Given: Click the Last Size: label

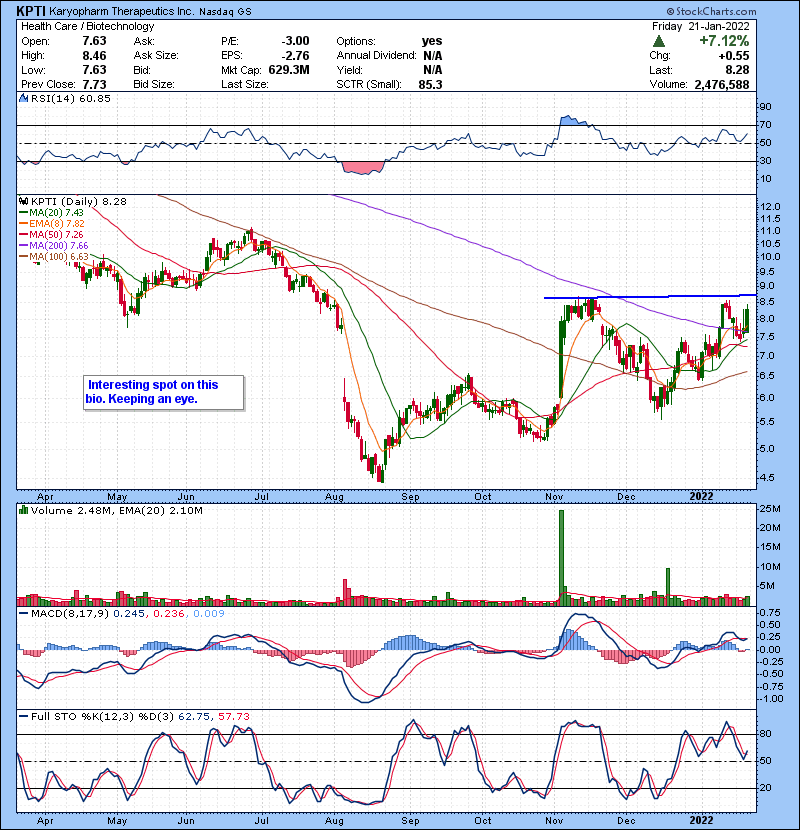Looking at the screenshot, I should tap(245, 85).
